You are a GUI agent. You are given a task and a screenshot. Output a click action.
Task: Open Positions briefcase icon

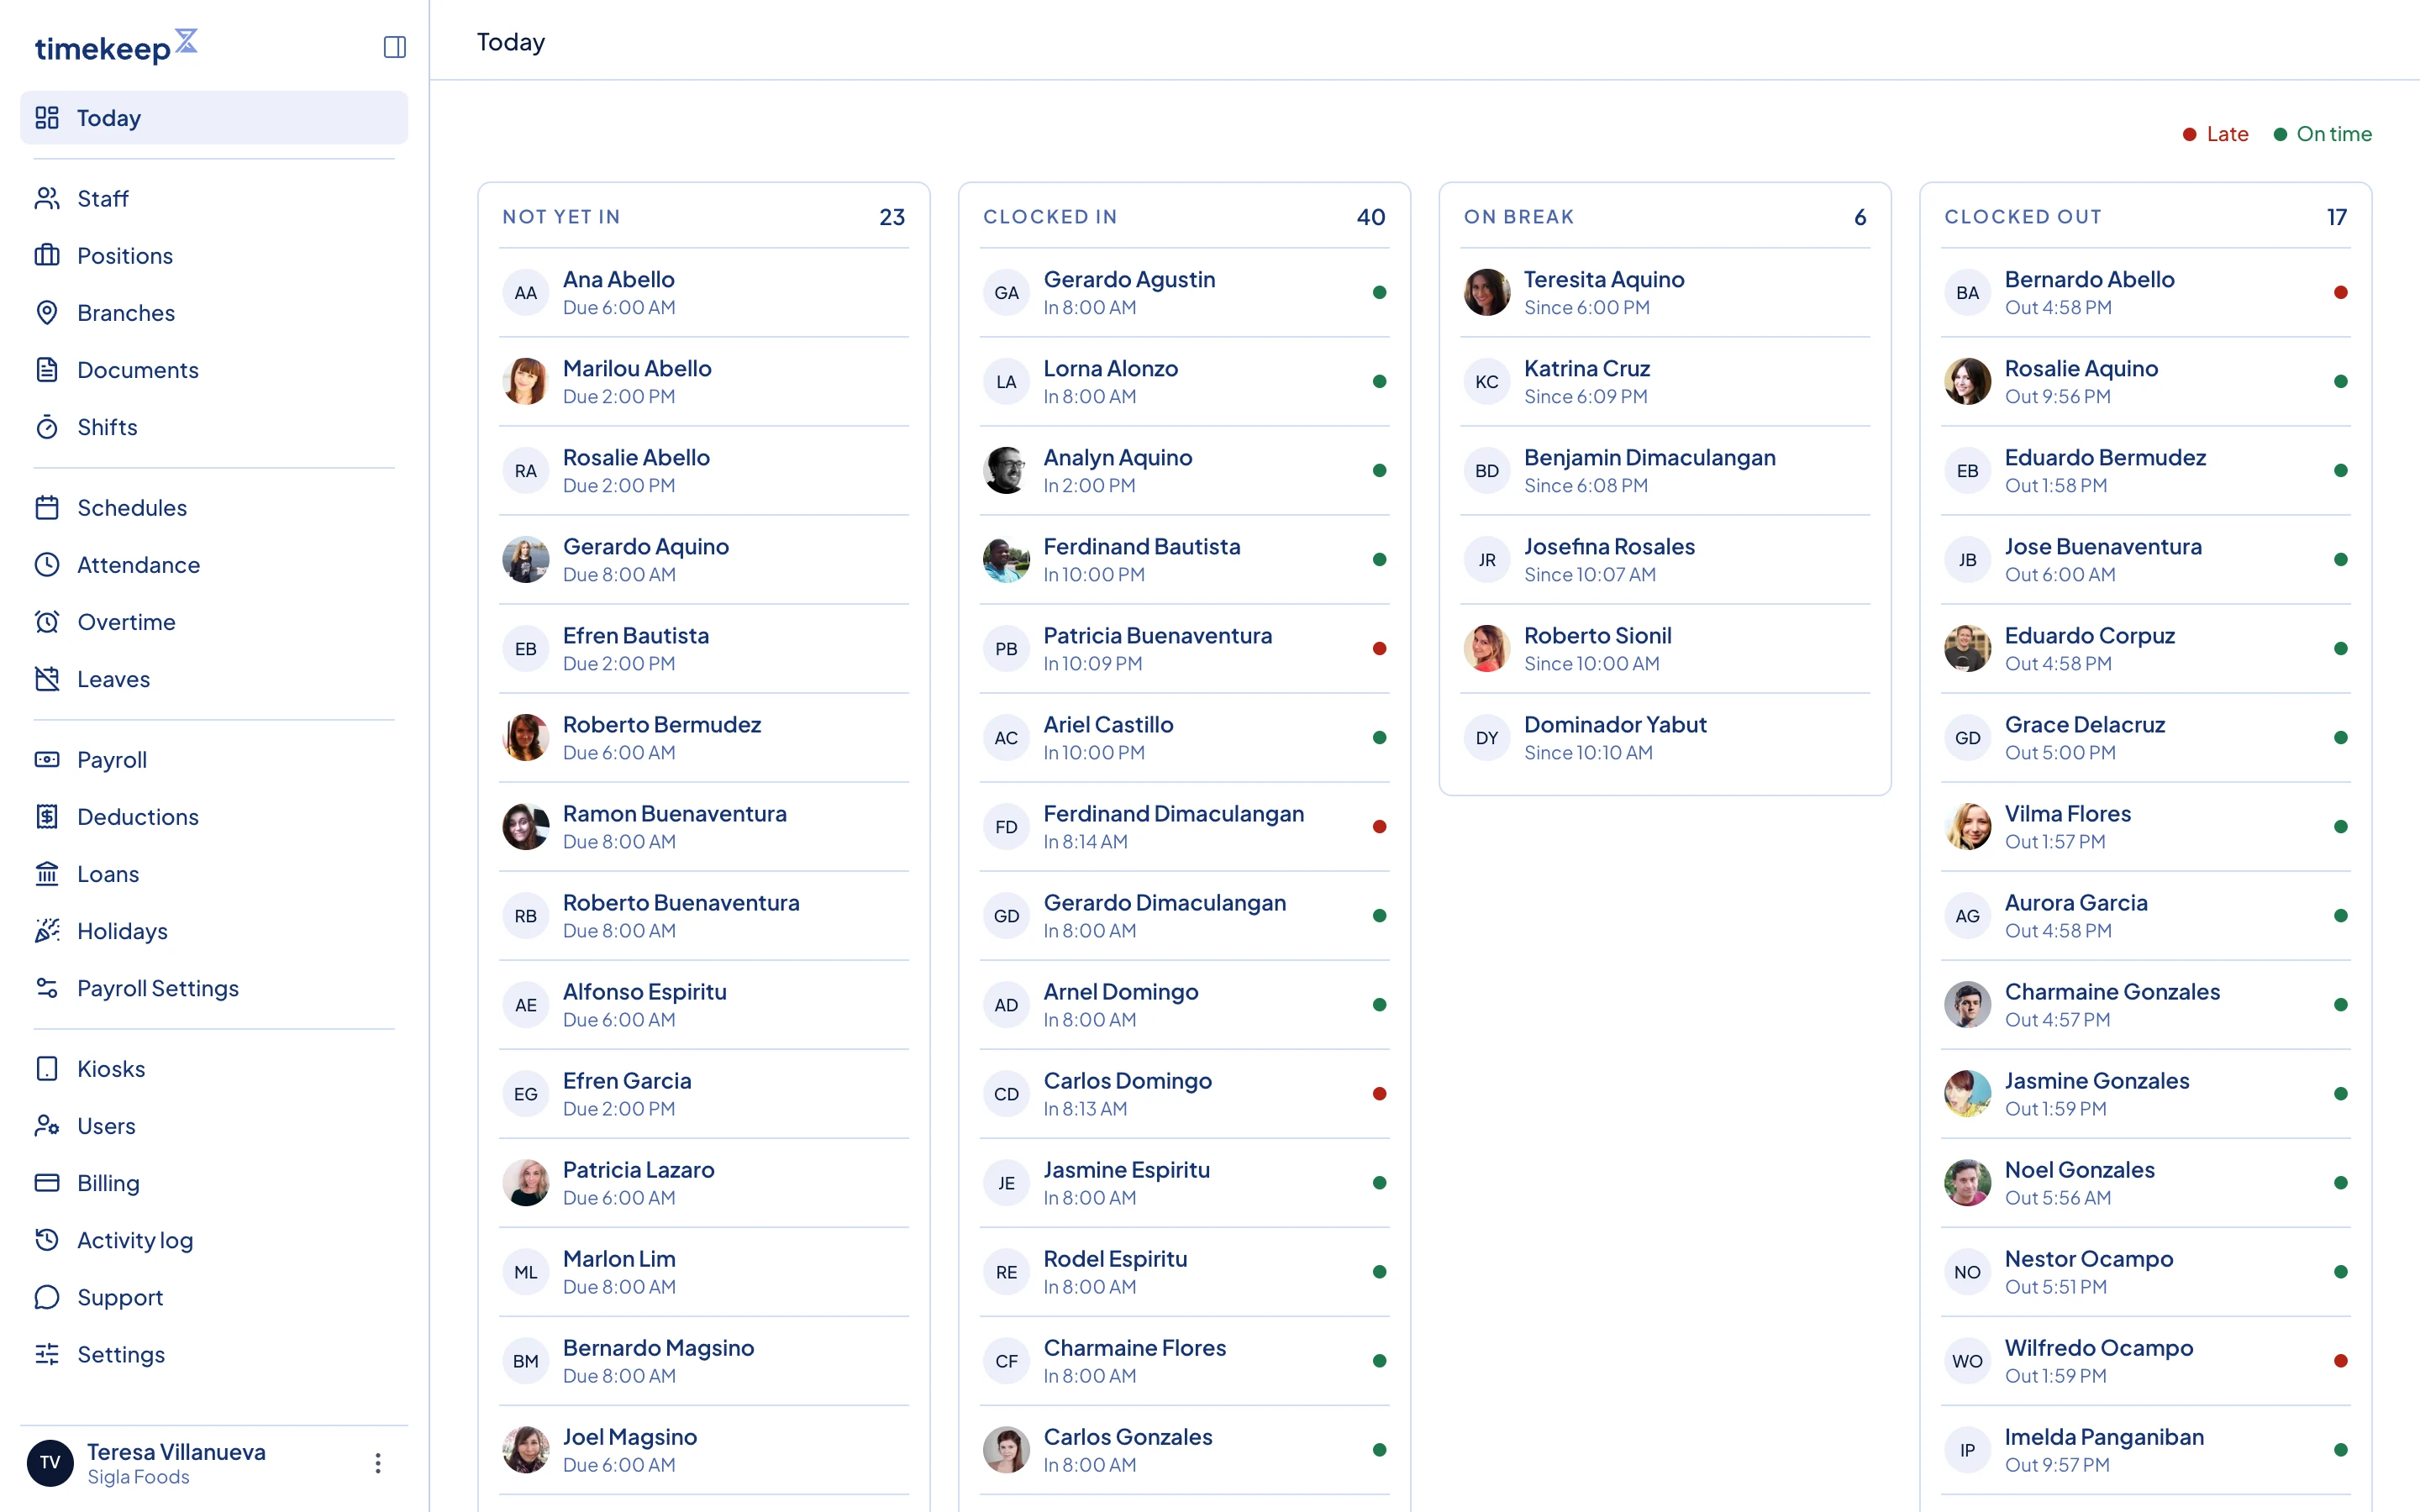point(47,255)
